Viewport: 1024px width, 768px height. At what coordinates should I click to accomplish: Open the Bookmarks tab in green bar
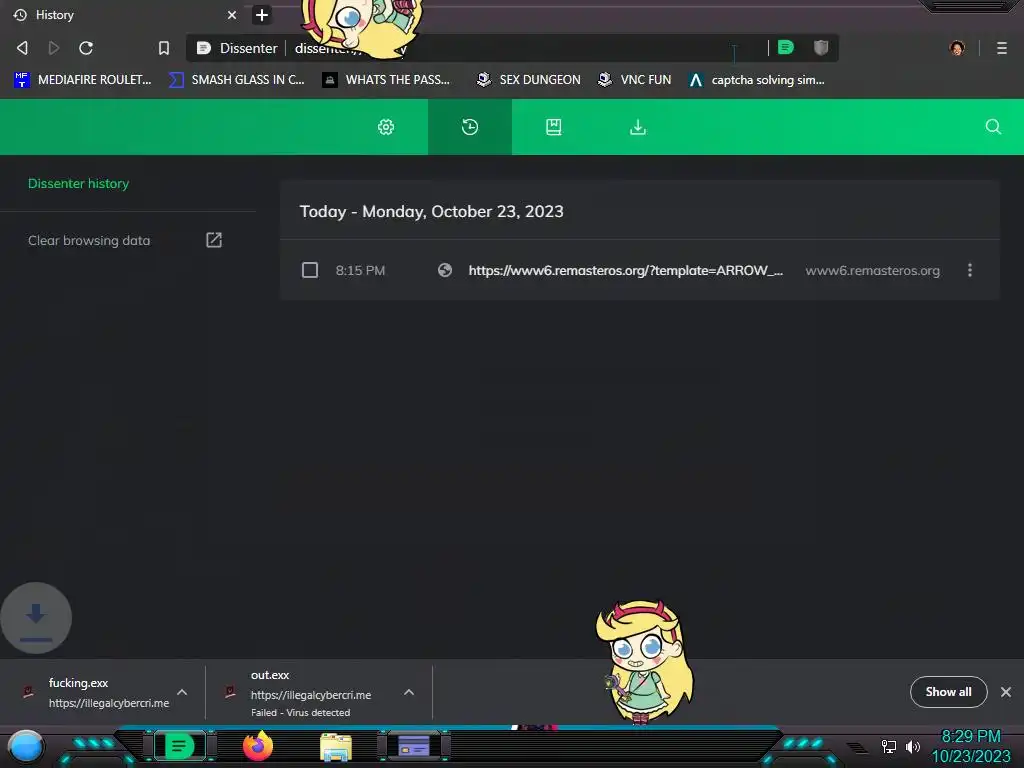[x=554, y=127]
